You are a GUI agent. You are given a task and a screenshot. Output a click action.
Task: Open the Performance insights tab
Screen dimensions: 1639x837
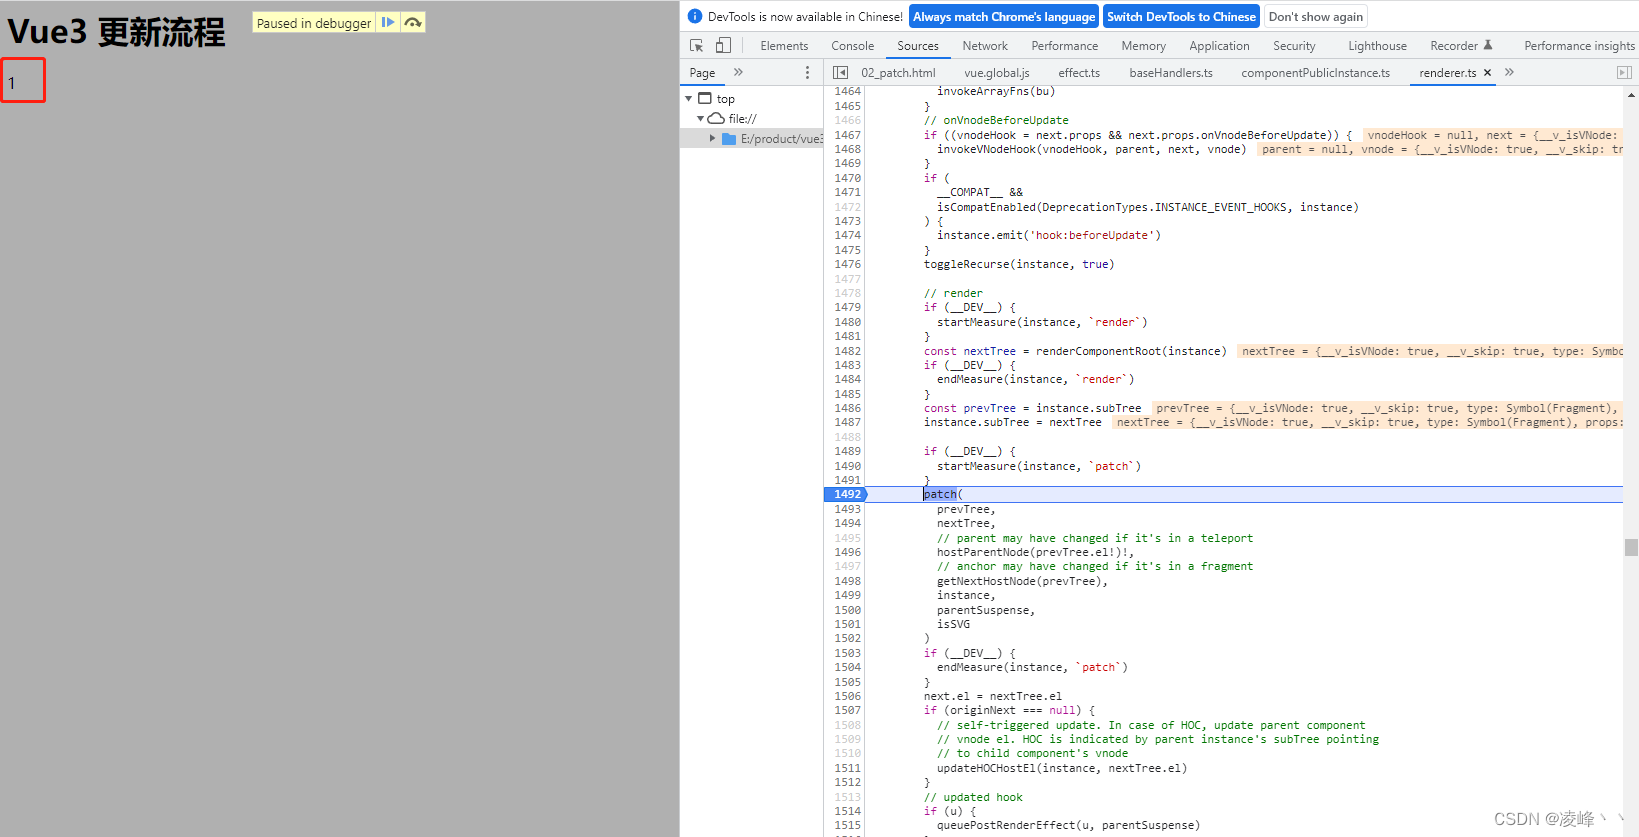click(x=1579, y=46)
